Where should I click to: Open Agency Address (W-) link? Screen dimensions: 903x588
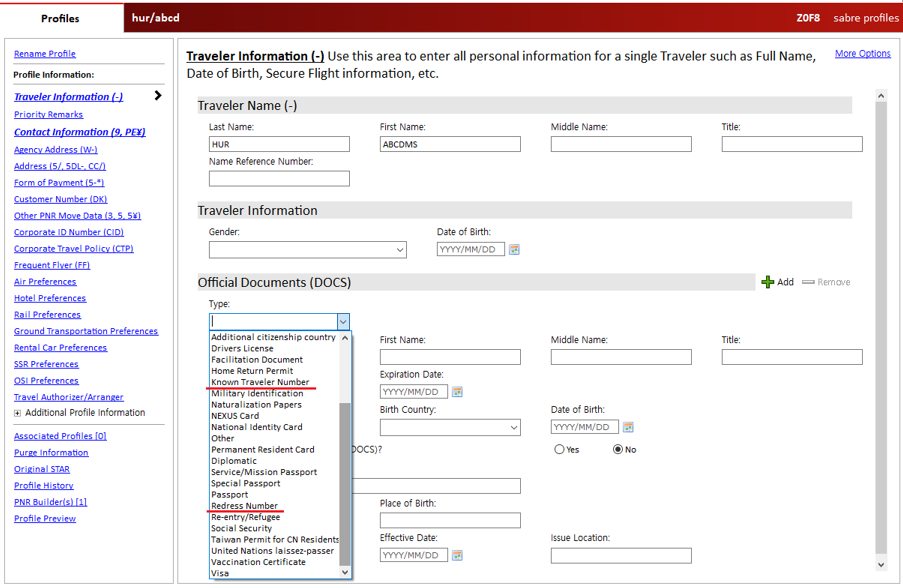[56, 150]
